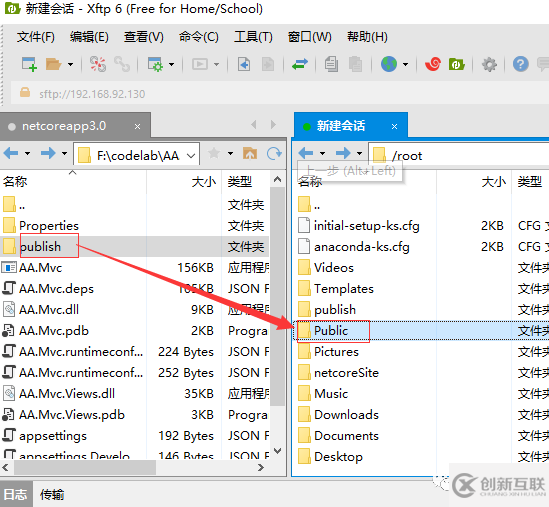Click the local pane horizontal scrollbar thumb
549x507 pixels.
pyautogui.click(x=85, y=467)
